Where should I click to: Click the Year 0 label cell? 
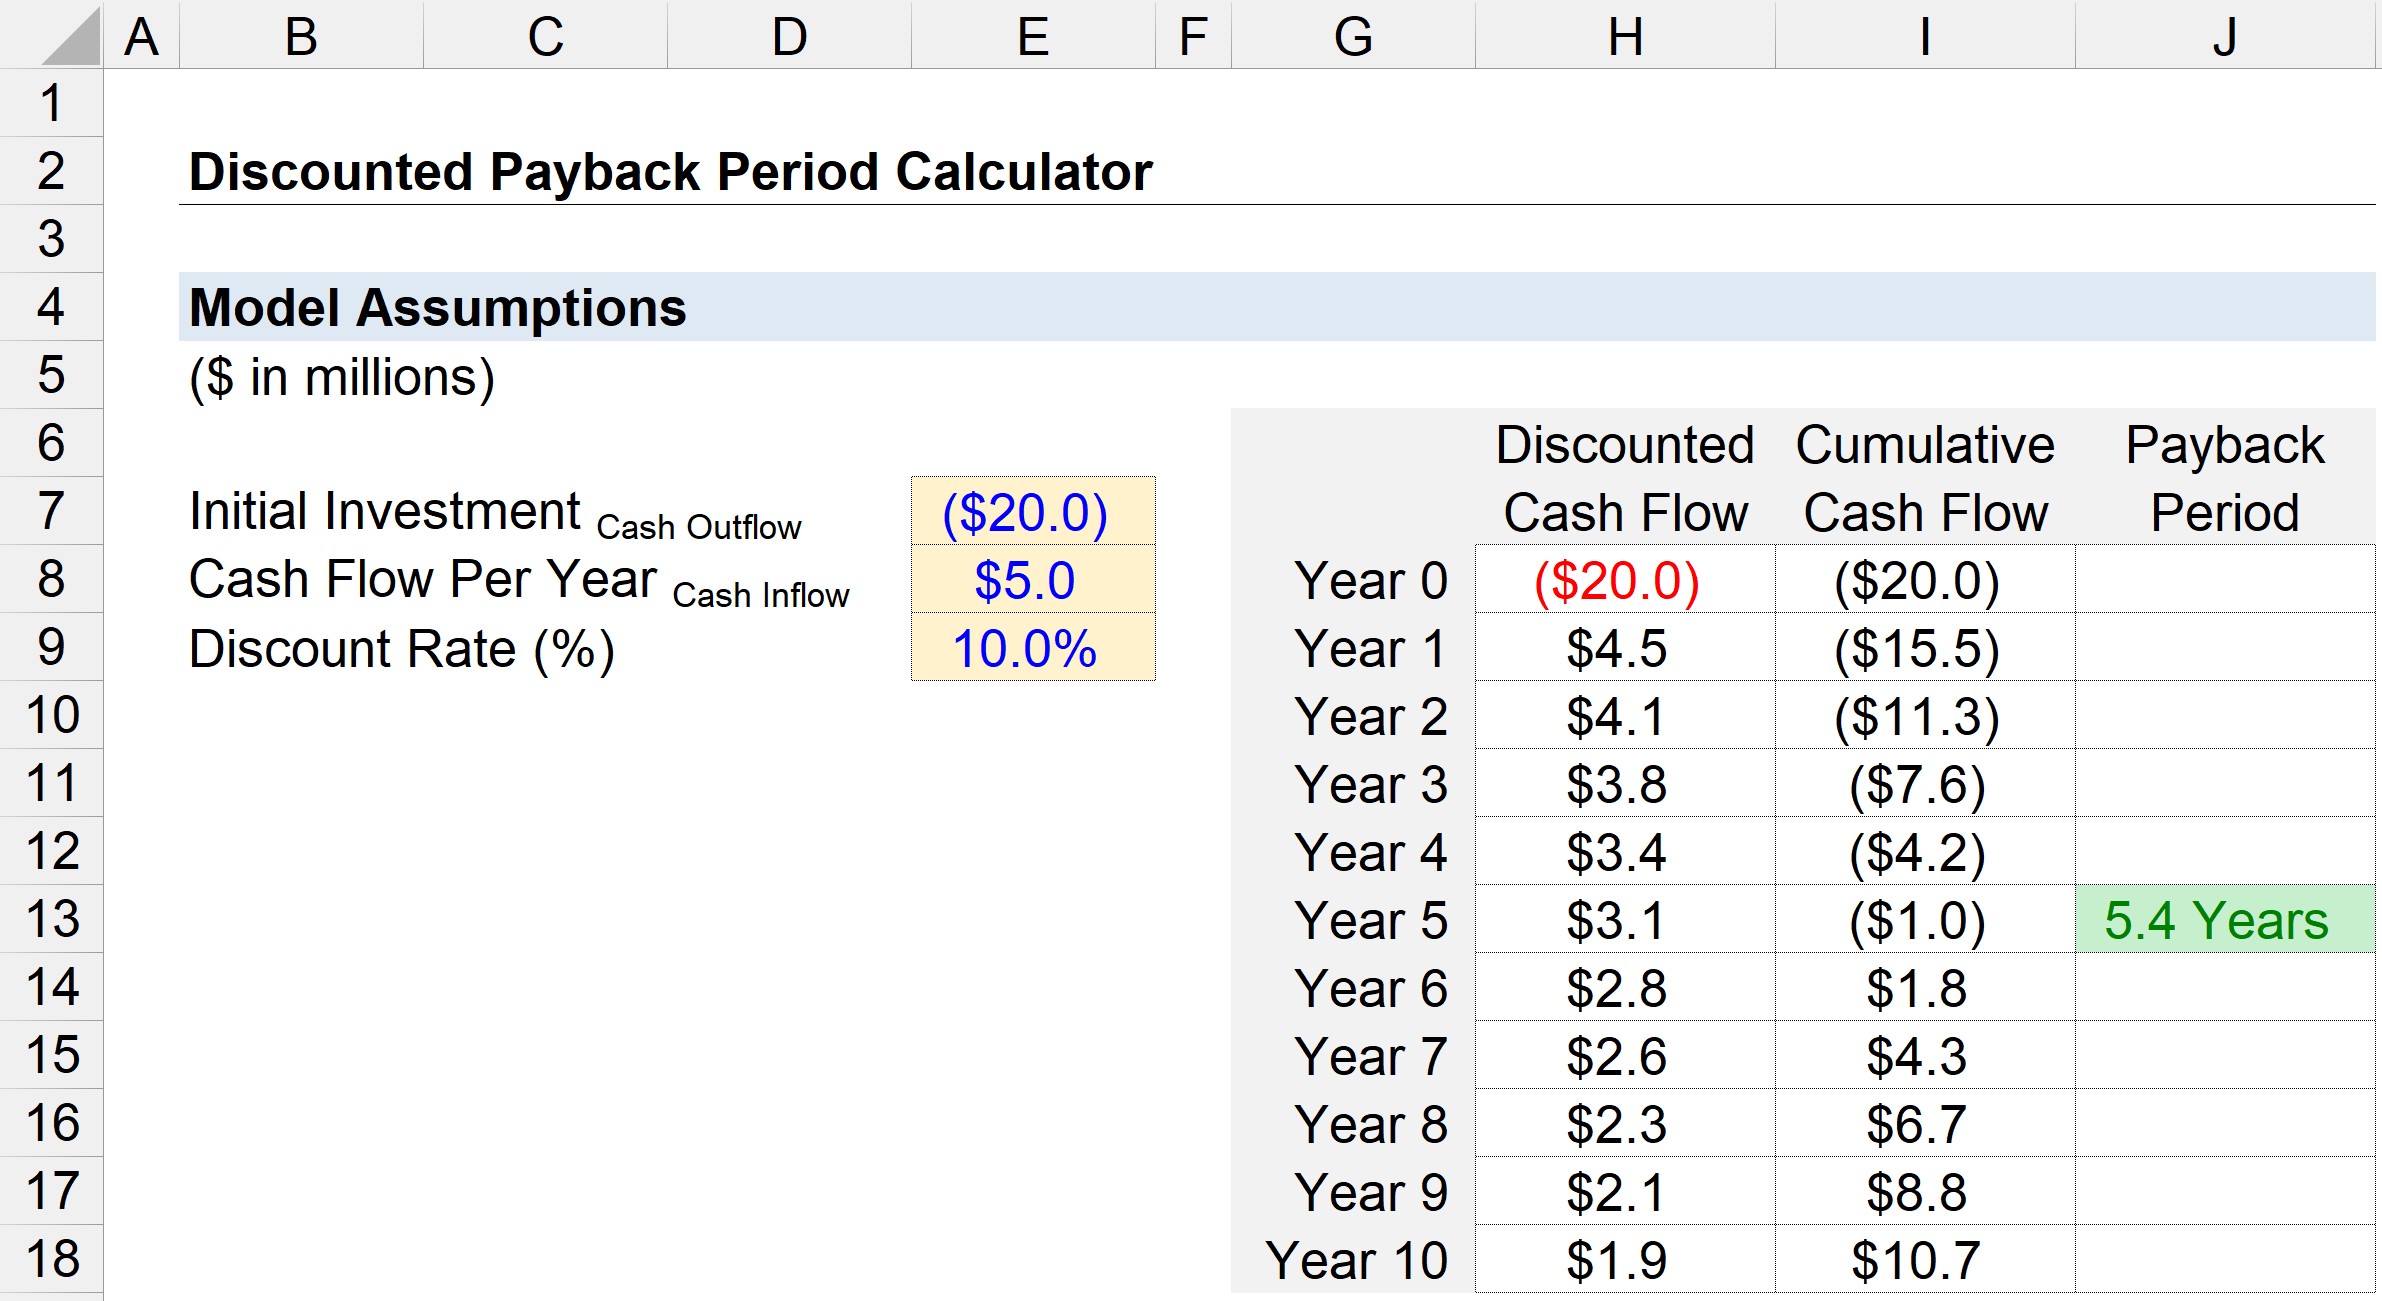point(1371,580)
